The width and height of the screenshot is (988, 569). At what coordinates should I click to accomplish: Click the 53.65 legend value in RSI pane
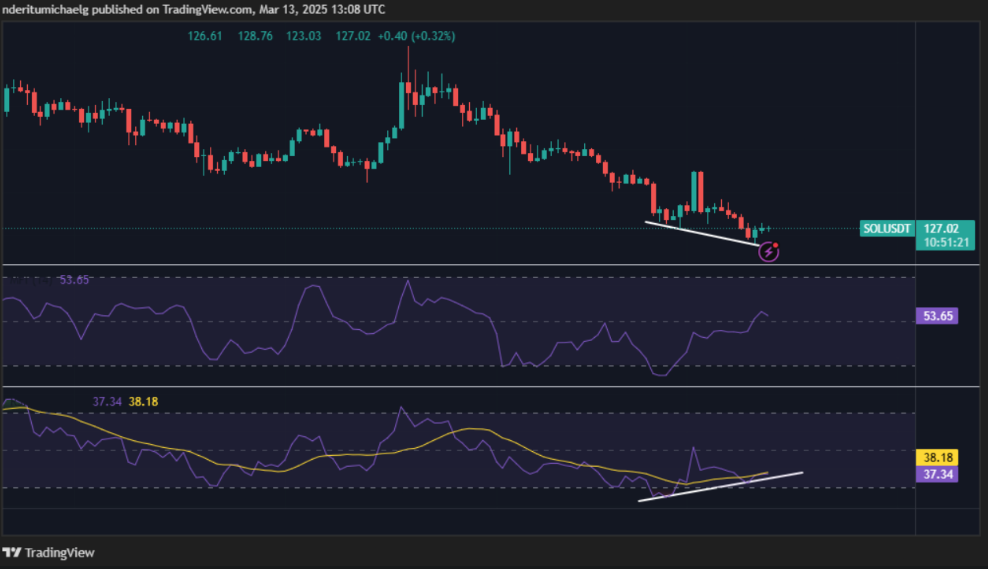74,280
